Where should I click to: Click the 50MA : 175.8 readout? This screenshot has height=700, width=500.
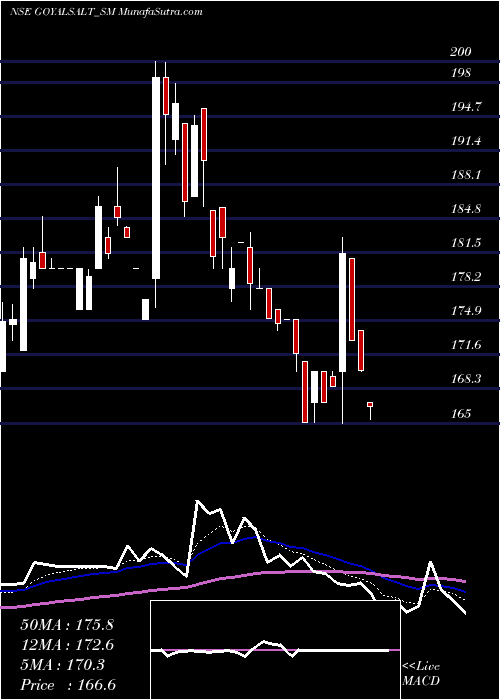67,625
